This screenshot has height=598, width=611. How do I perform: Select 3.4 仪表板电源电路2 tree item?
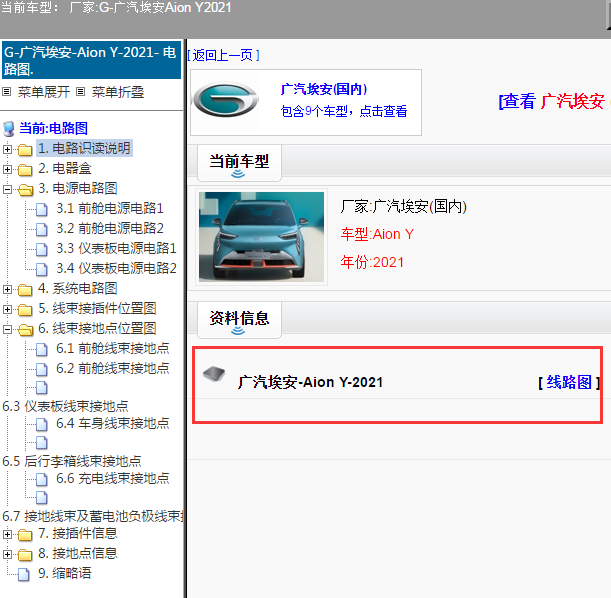(x=117, y=268)
